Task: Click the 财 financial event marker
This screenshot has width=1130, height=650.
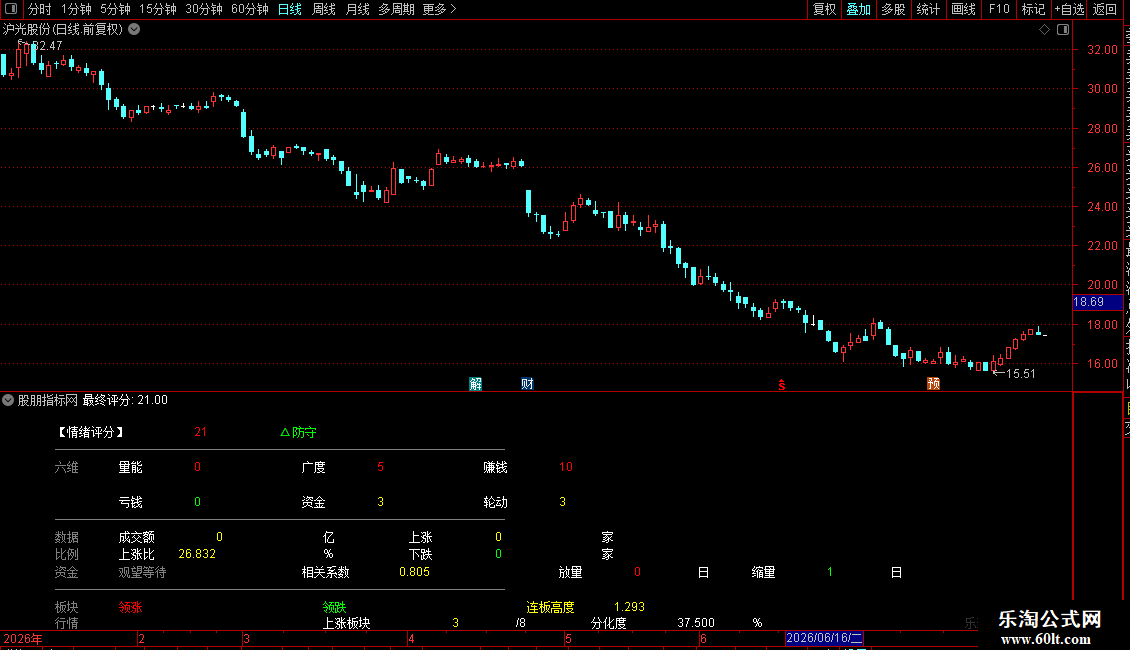Action: 528,384
